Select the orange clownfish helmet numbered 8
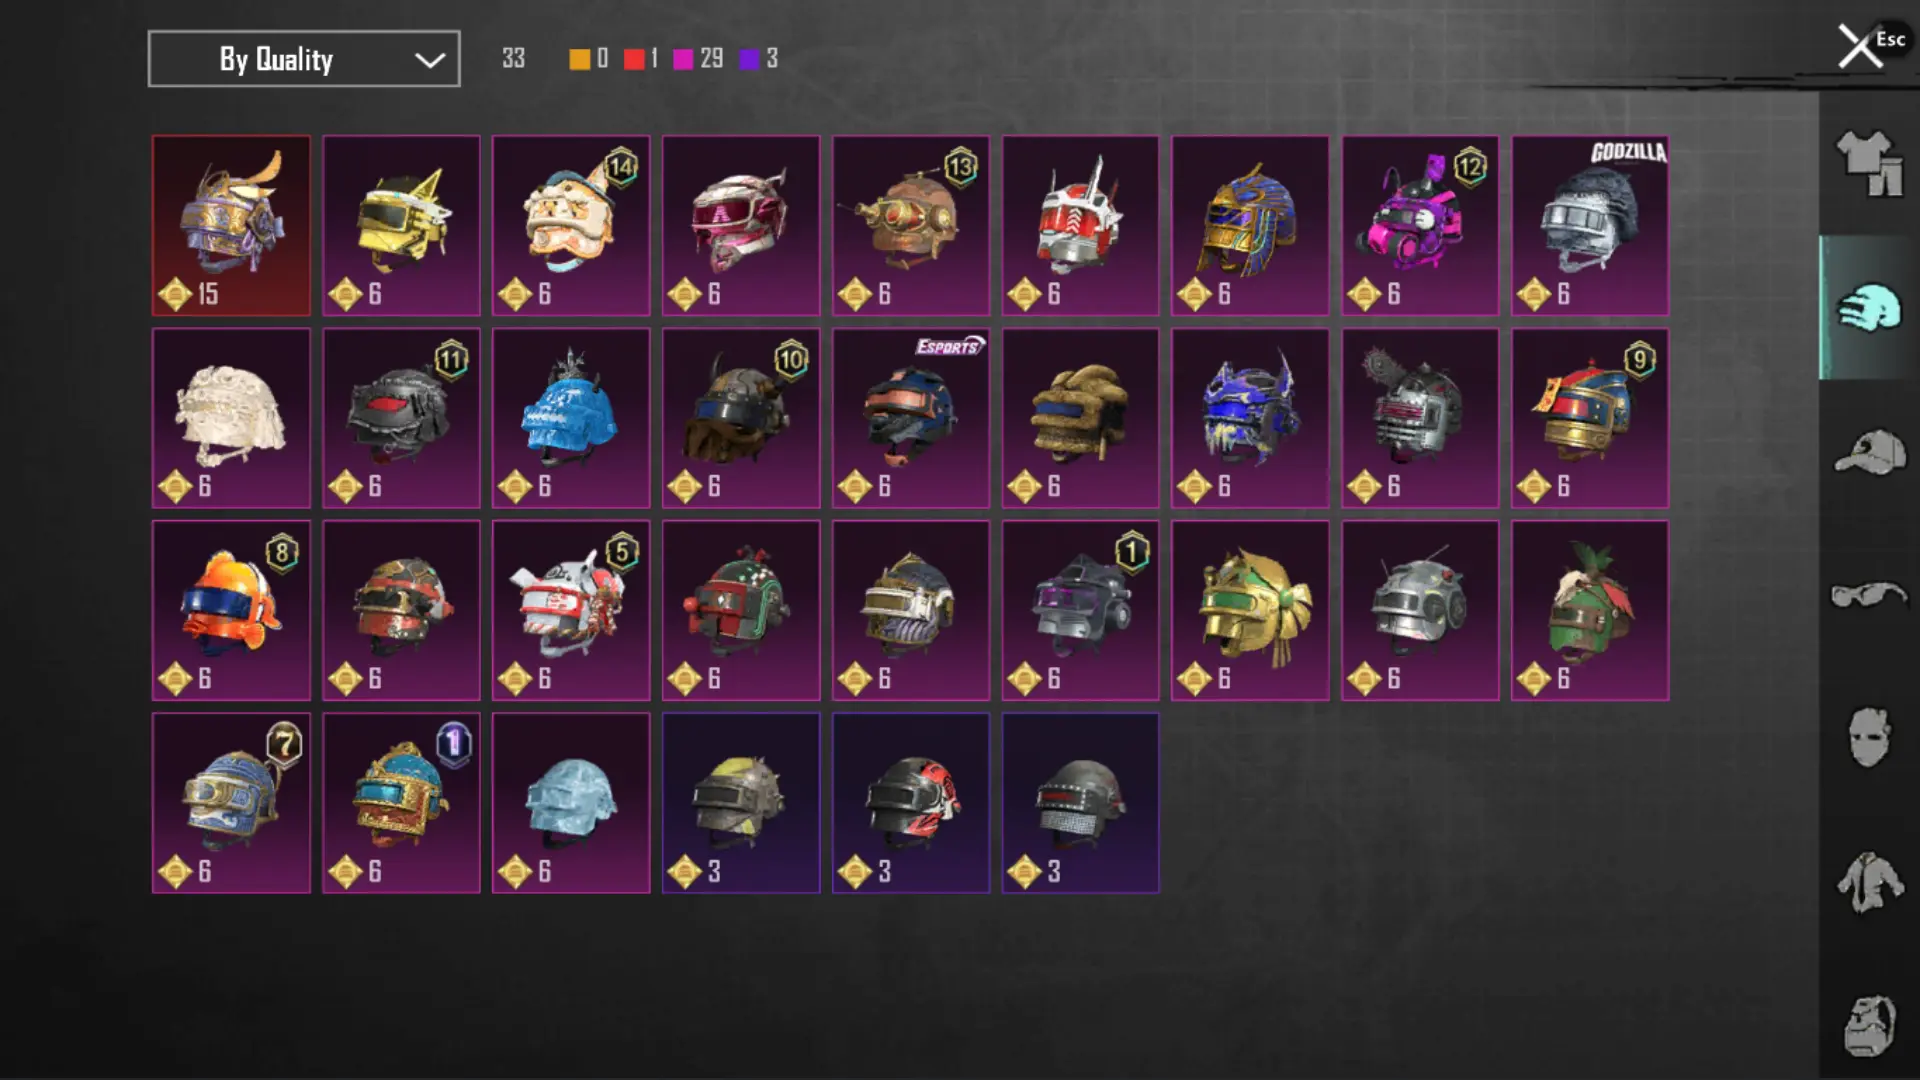 point(231,610)
